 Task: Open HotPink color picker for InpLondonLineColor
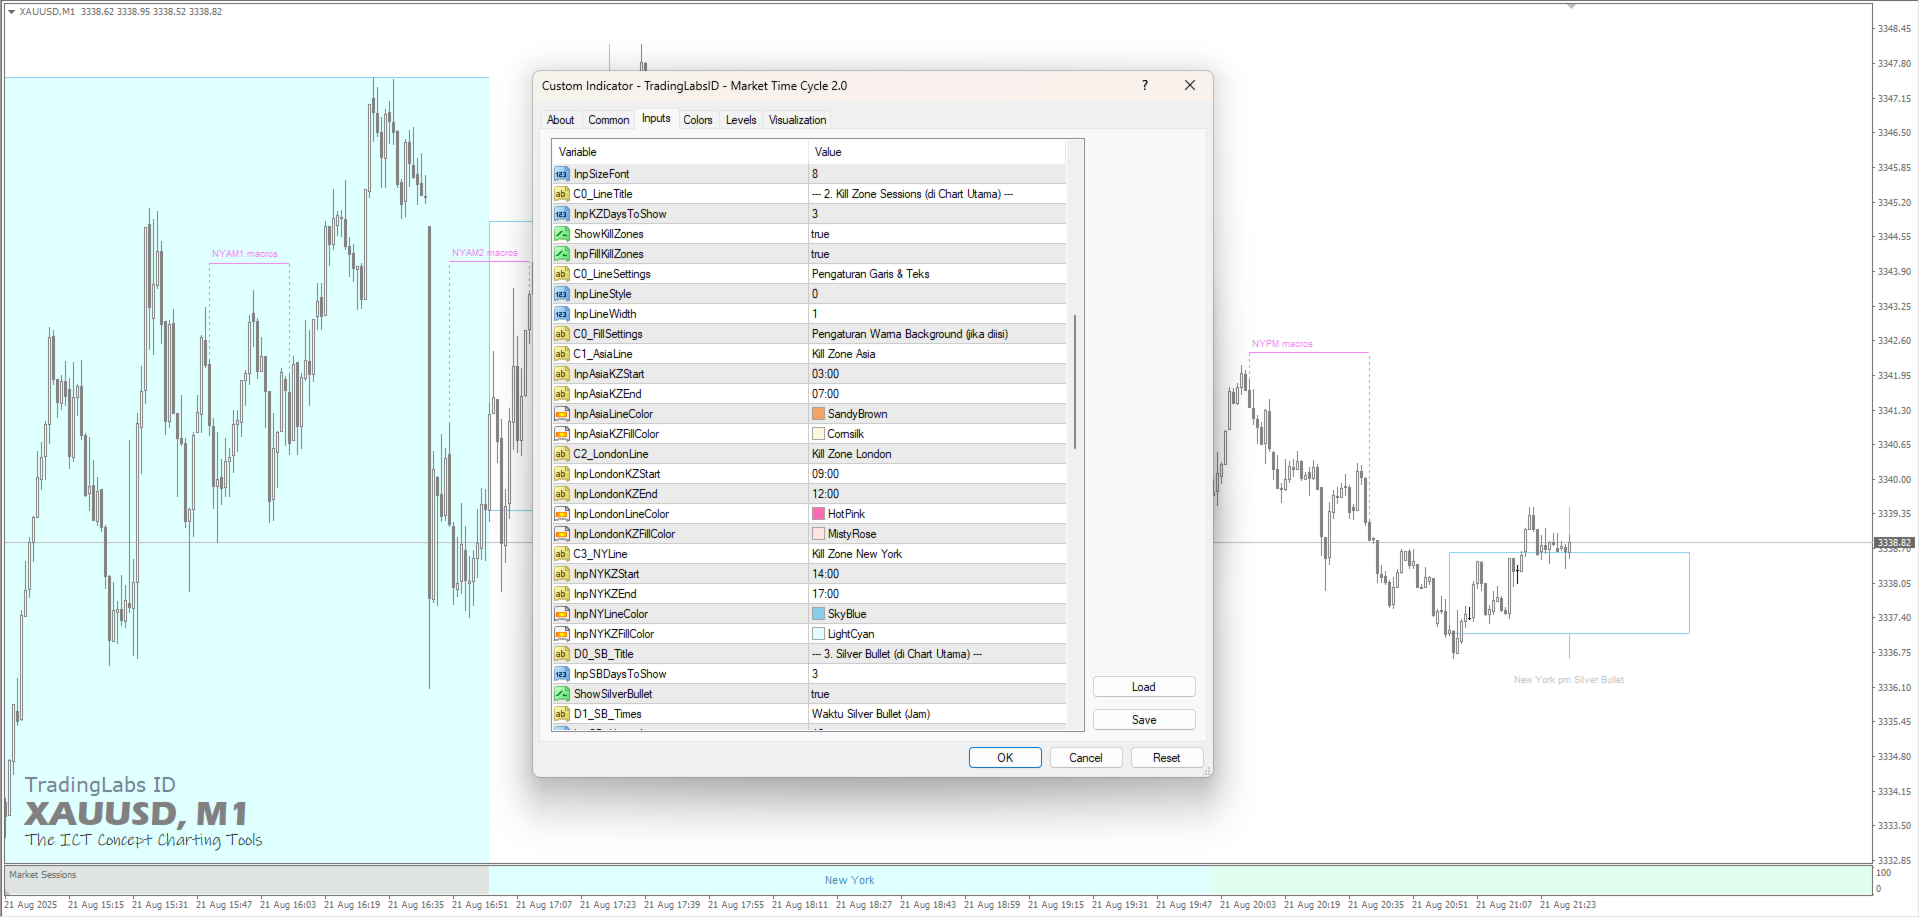[937, 514]
